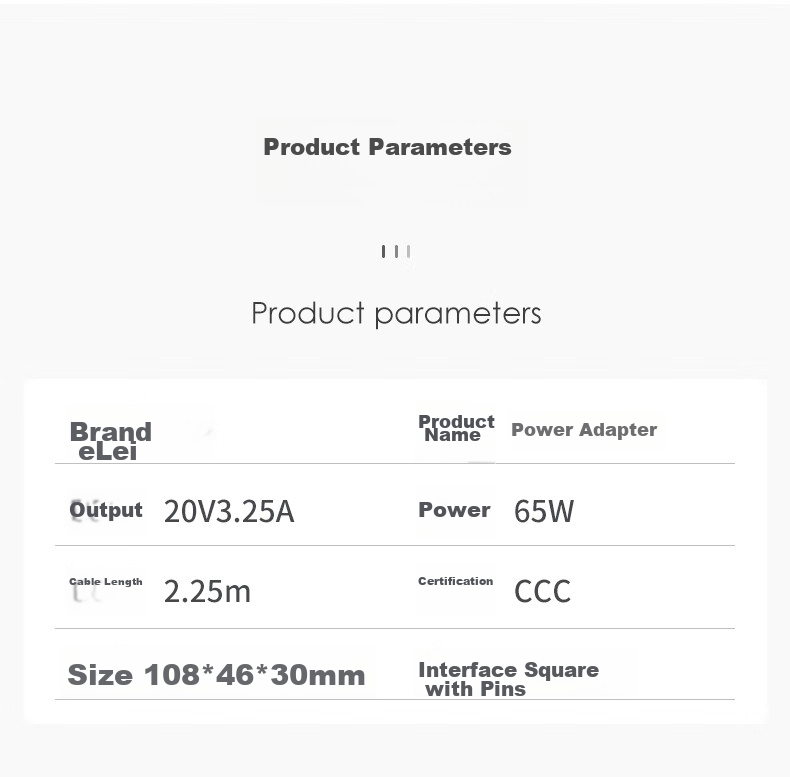Click the Power Adapter value text
The image size is (790, 777).
[584, 430]
